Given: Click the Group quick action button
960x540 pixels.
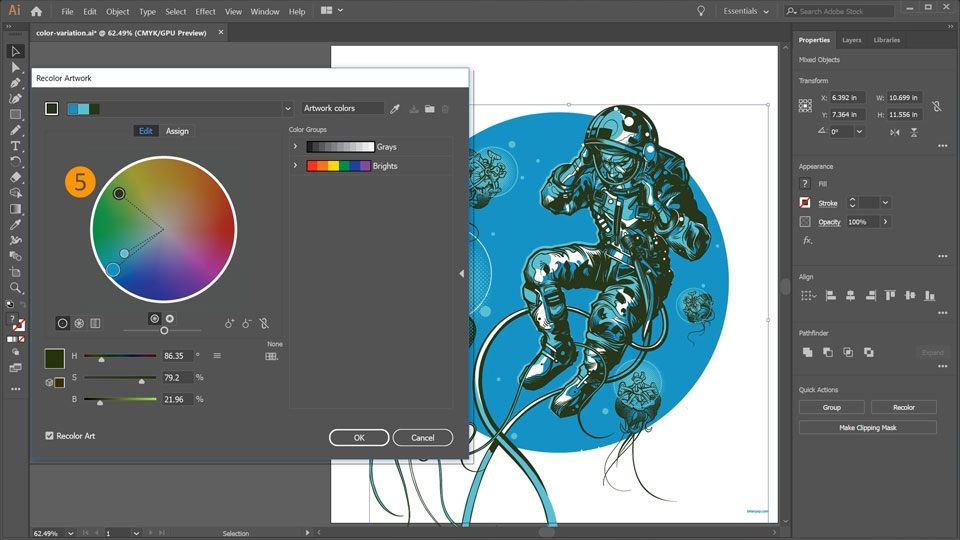Looking at the screenshot, I should click(x=831, y=407).
